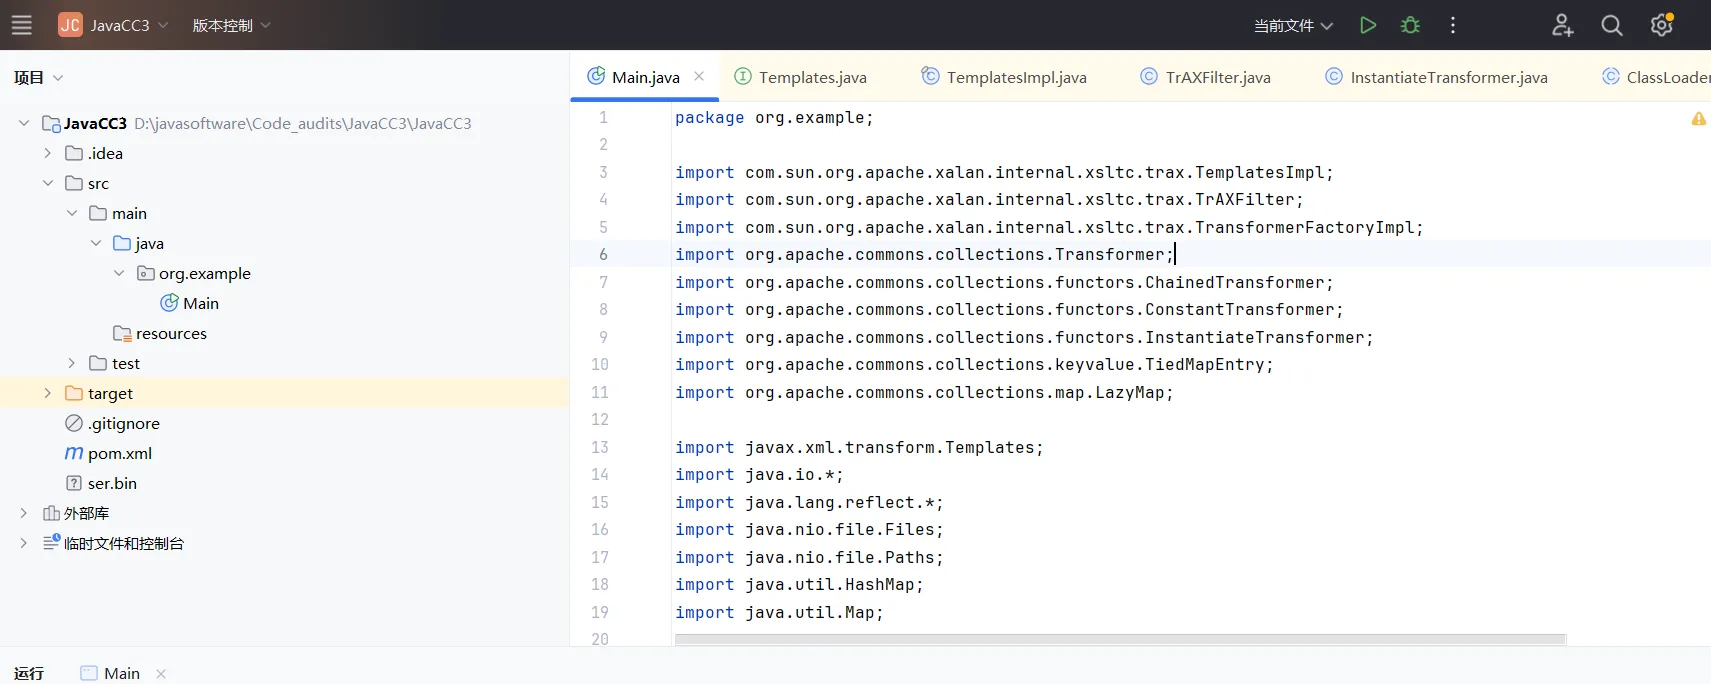The image size is (1712, 684).
Task: Click line number 13 in the gutter
Action: point(600,447)
